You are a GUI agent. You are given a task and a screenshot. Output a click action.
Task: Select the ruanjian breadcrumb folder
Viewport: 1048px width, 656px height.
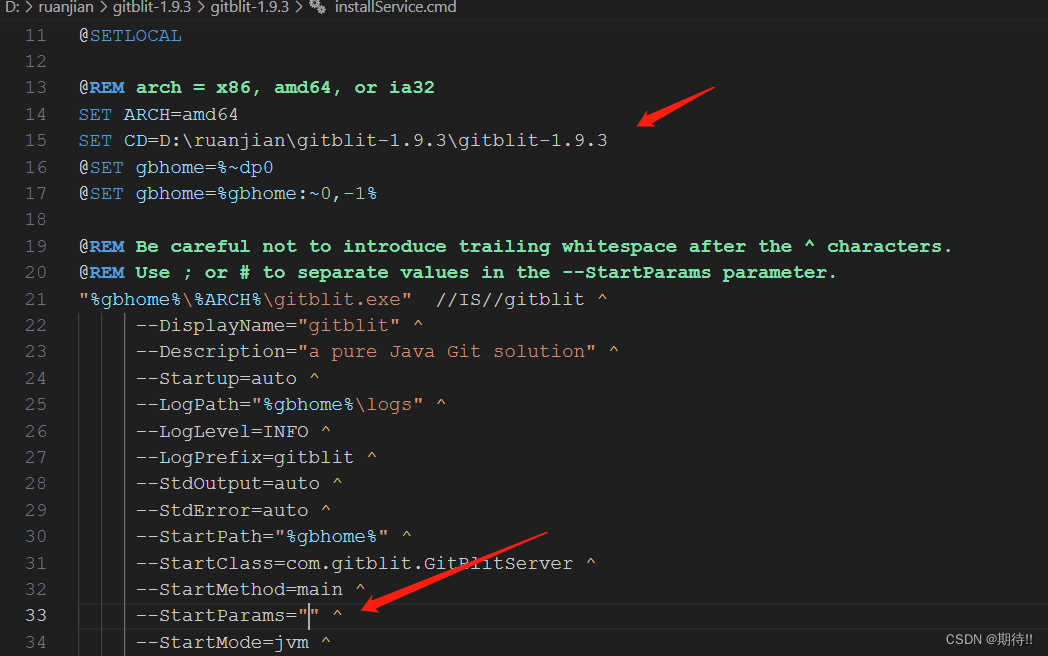click(x=66, y=7)
